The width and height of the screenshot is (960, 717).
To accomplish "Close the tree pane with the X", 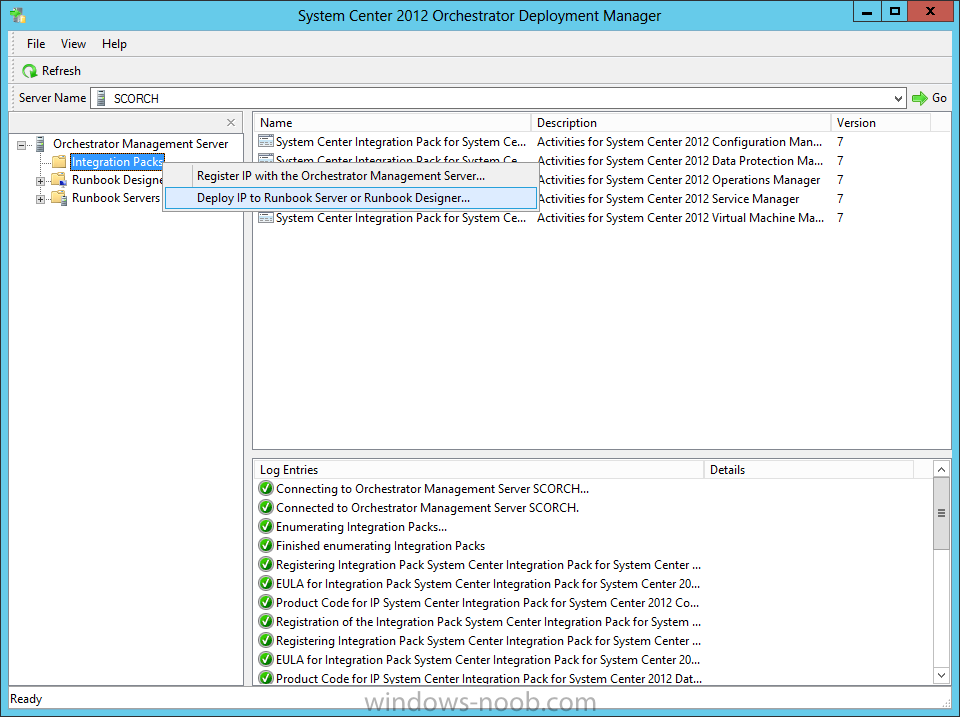I will point(231,122).
